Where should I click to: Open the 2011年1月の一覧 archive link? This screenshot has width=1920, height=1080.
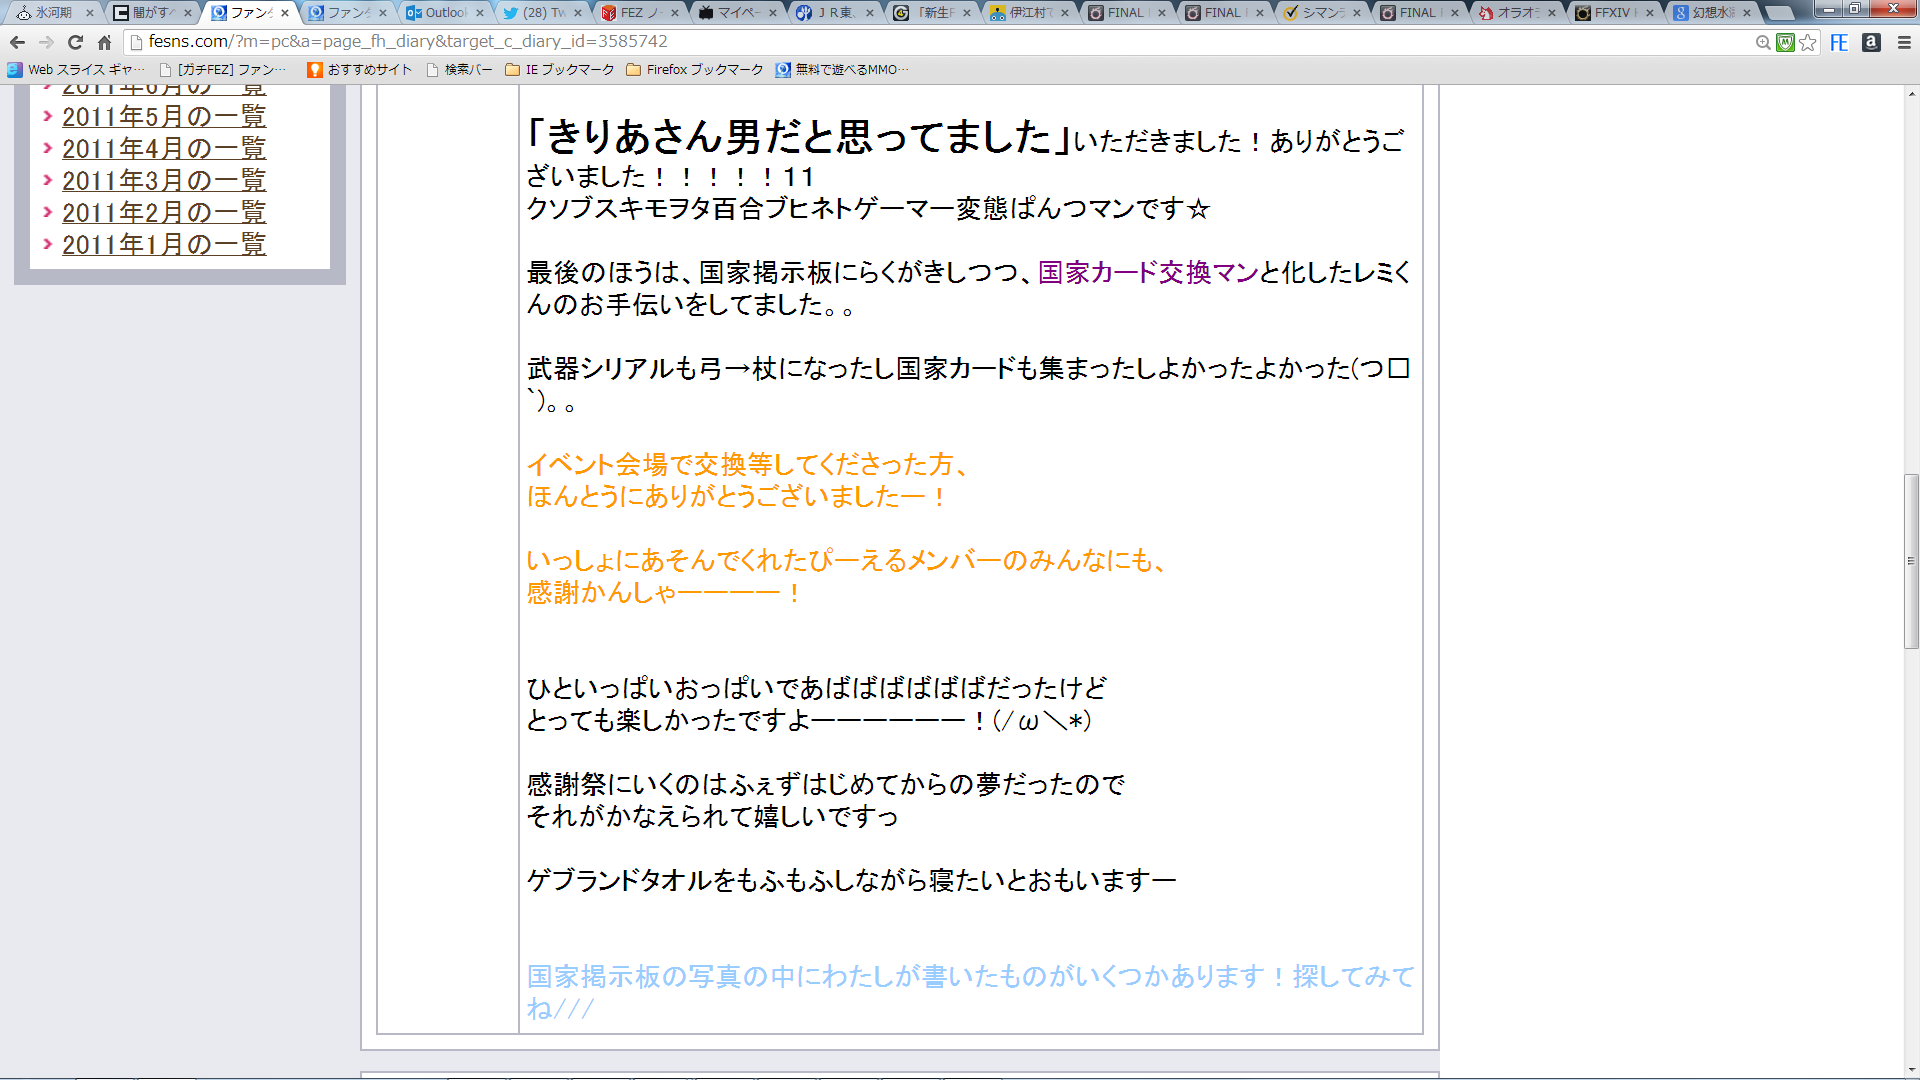pos(164,245)
